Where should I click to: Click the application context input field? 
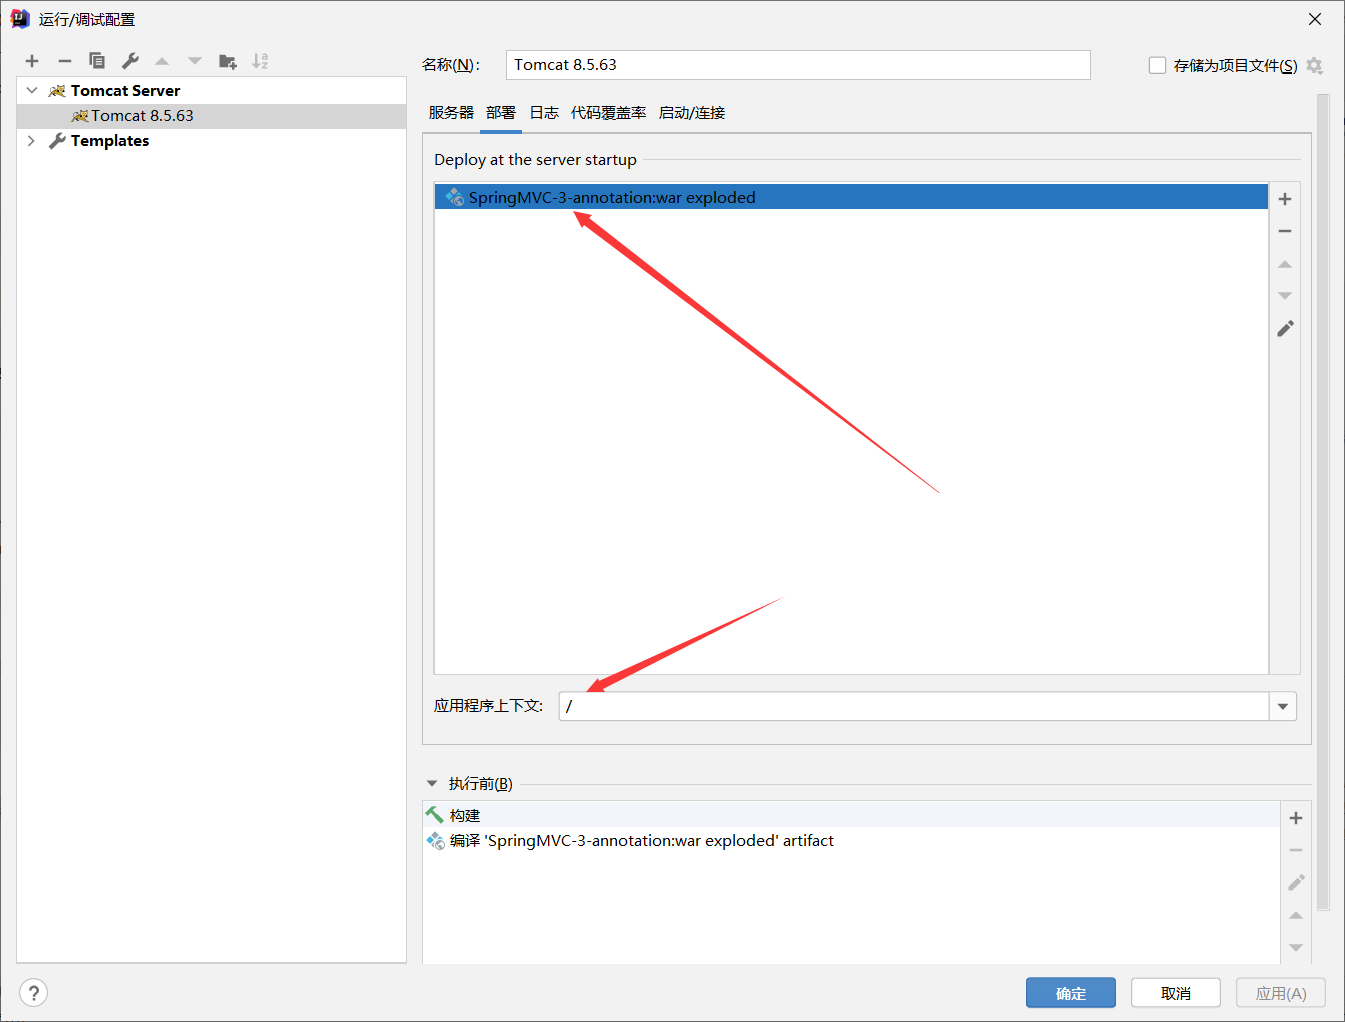pos(914,706)
